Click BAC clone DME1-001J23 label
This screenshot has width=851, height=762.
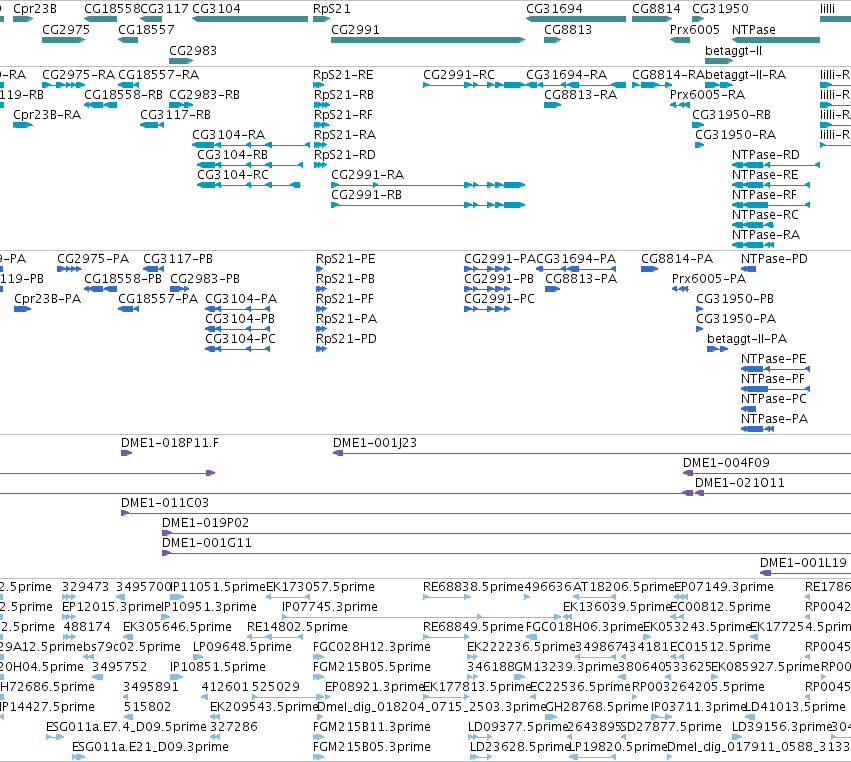click(375, 442)
